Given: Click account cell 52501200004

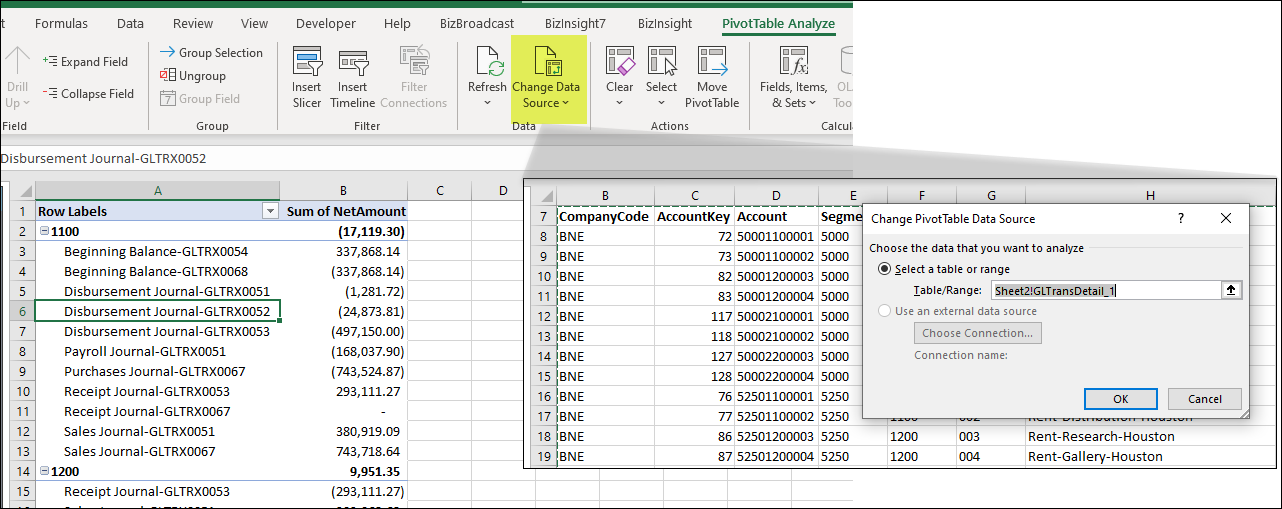Looking at the screenshot, I should click(776, 456).
